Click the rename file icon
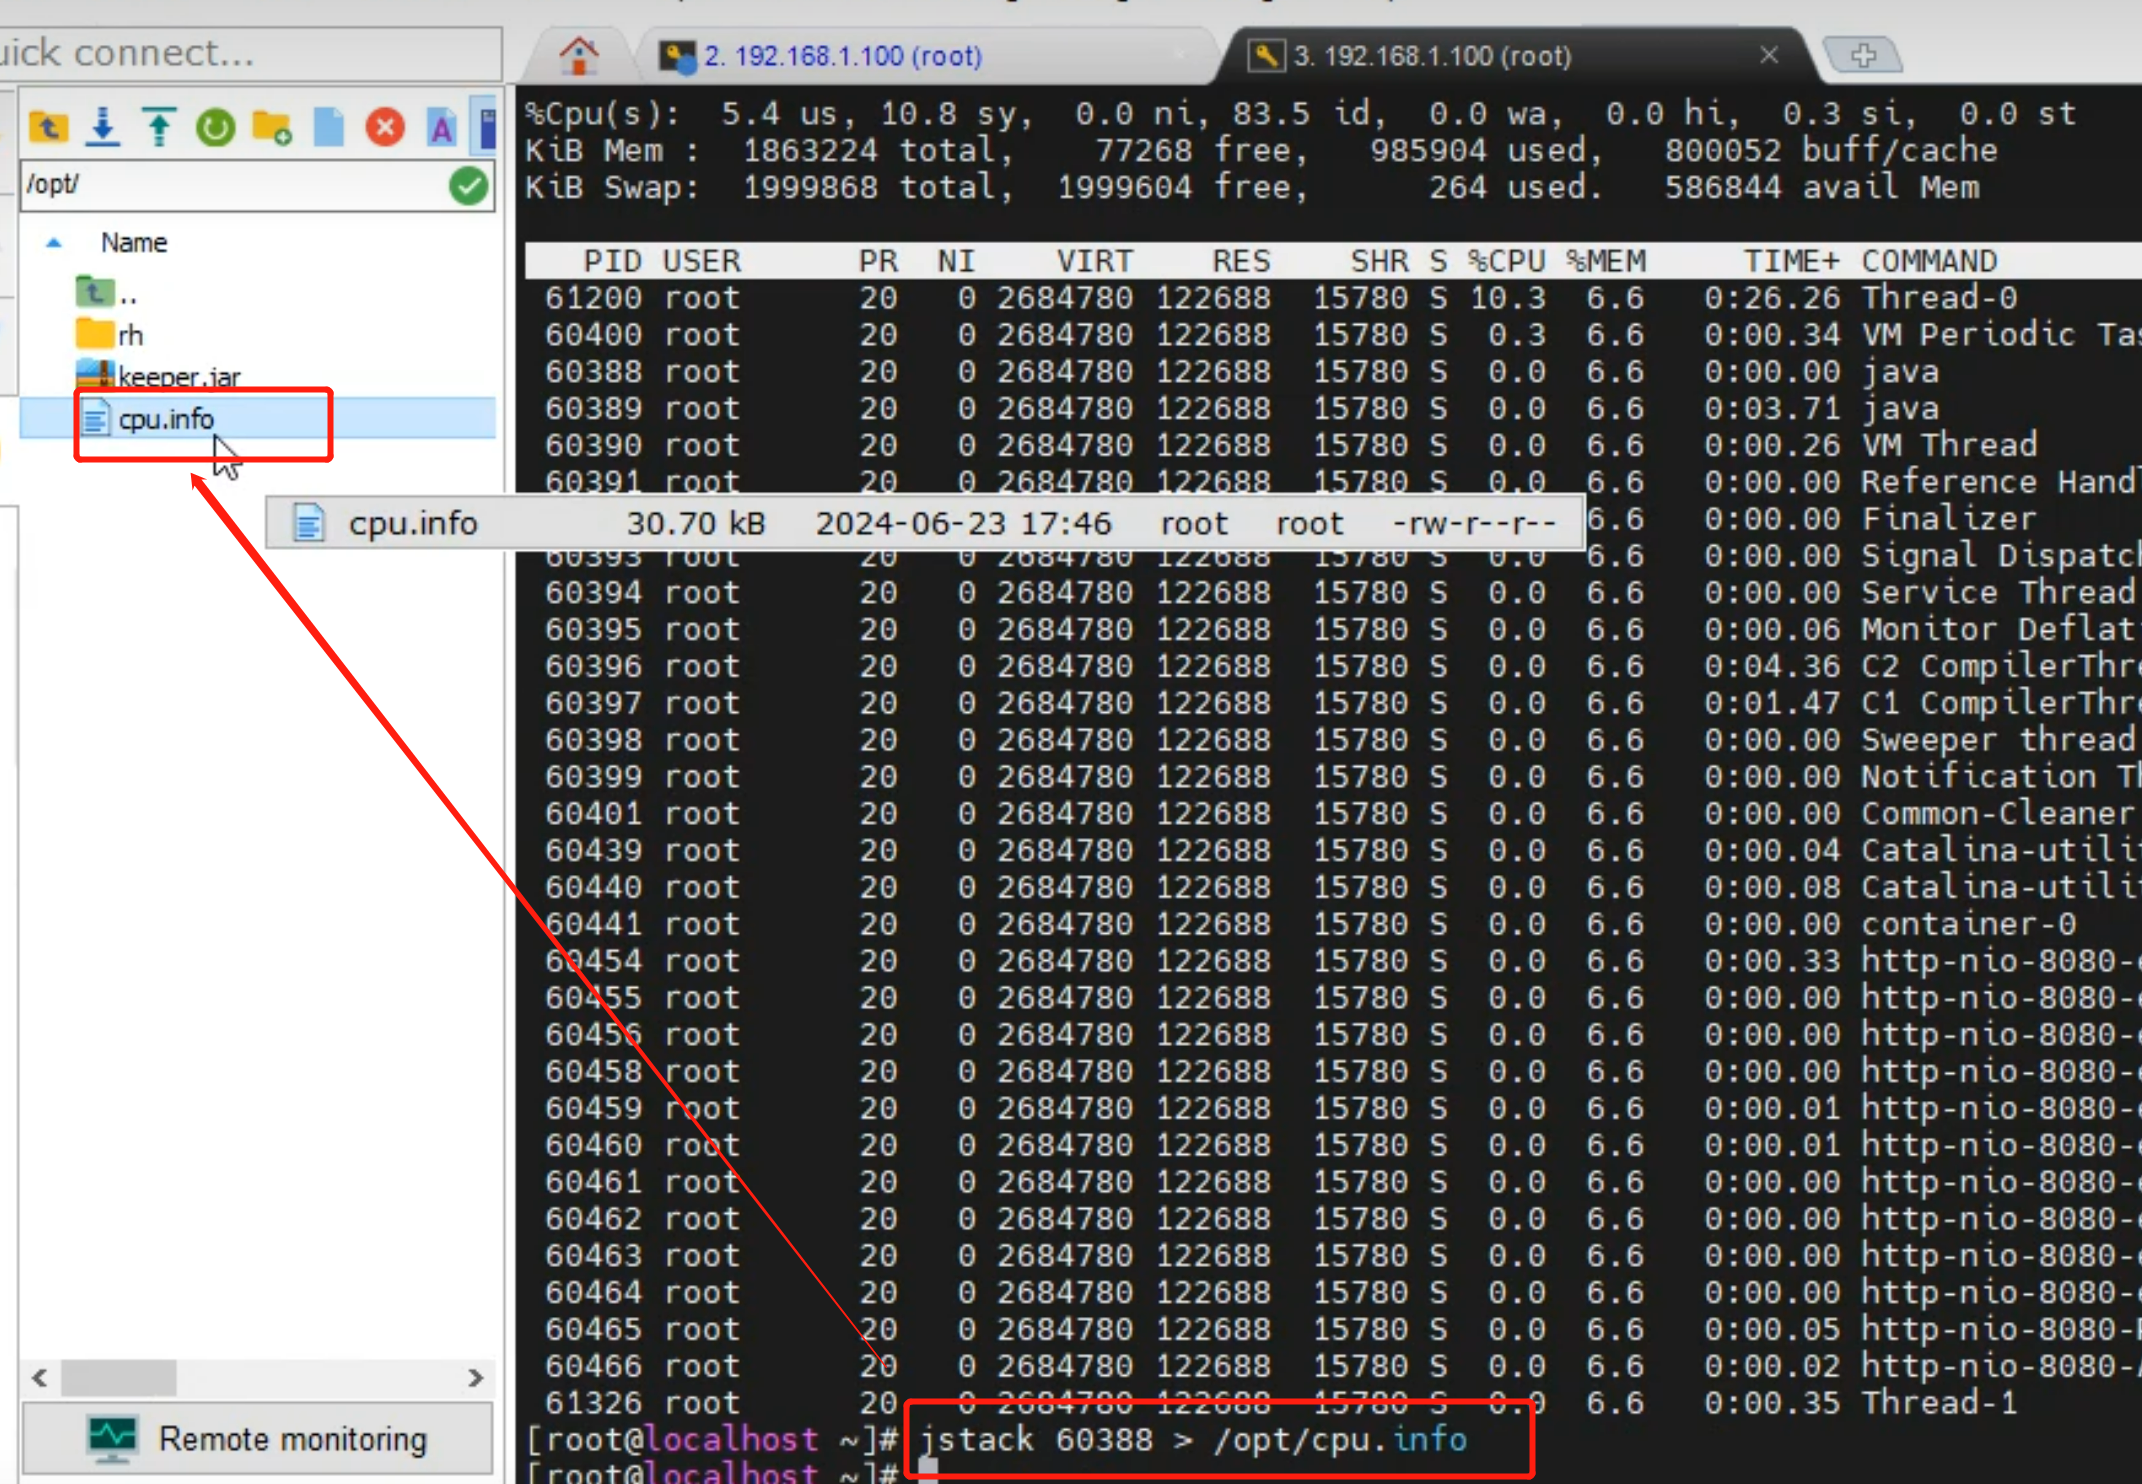The image size is (2142, 1484). [x=441, y=127]
